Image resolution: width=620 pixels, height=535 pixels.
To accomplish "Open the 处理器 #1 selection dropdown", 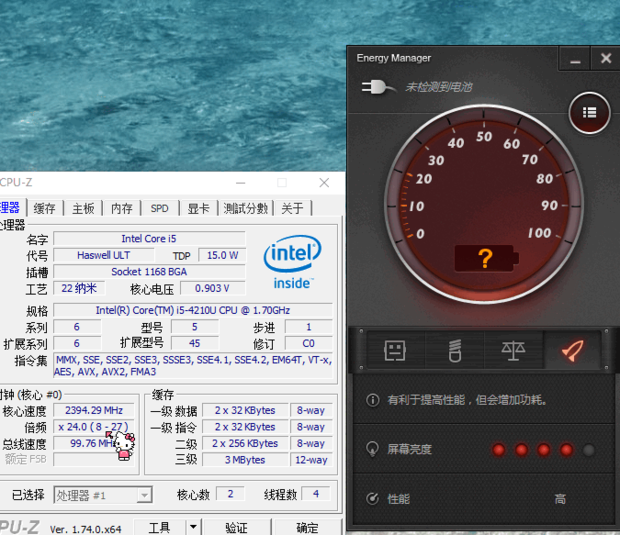I will 103,495.
